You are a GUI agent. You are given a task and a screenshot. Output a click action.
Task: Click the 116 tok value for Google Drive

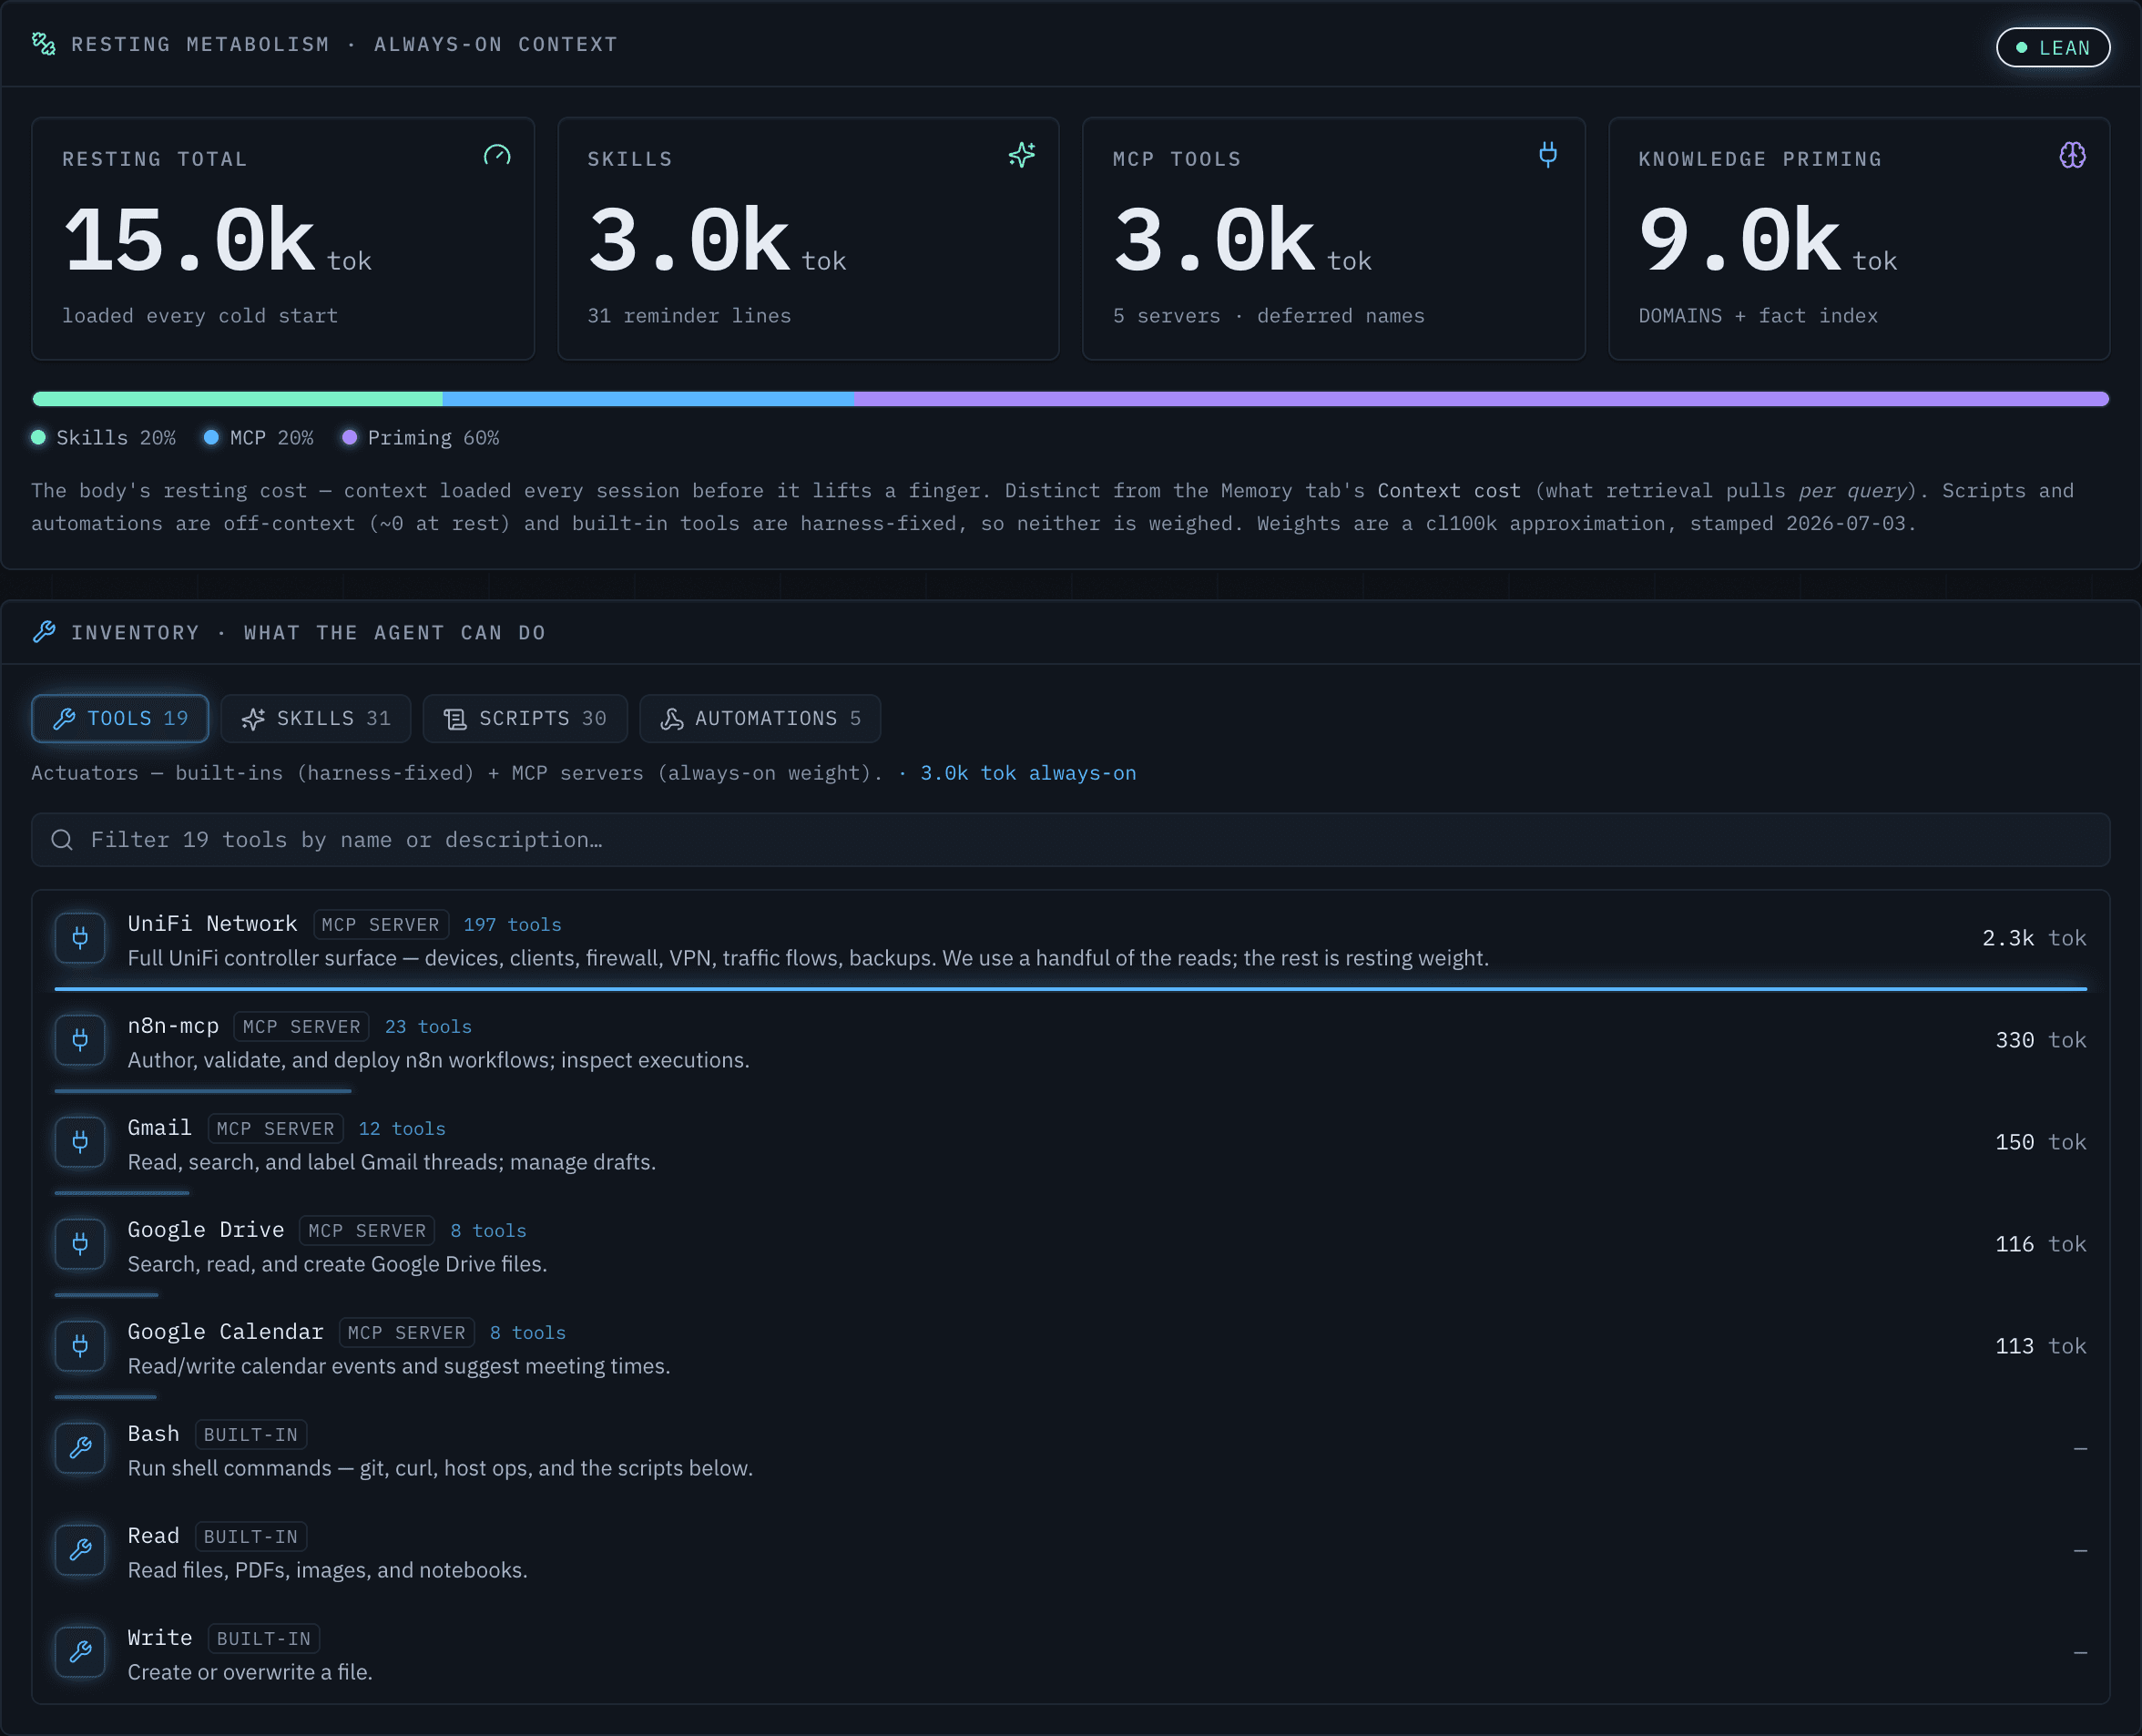pos(2040,1244)
